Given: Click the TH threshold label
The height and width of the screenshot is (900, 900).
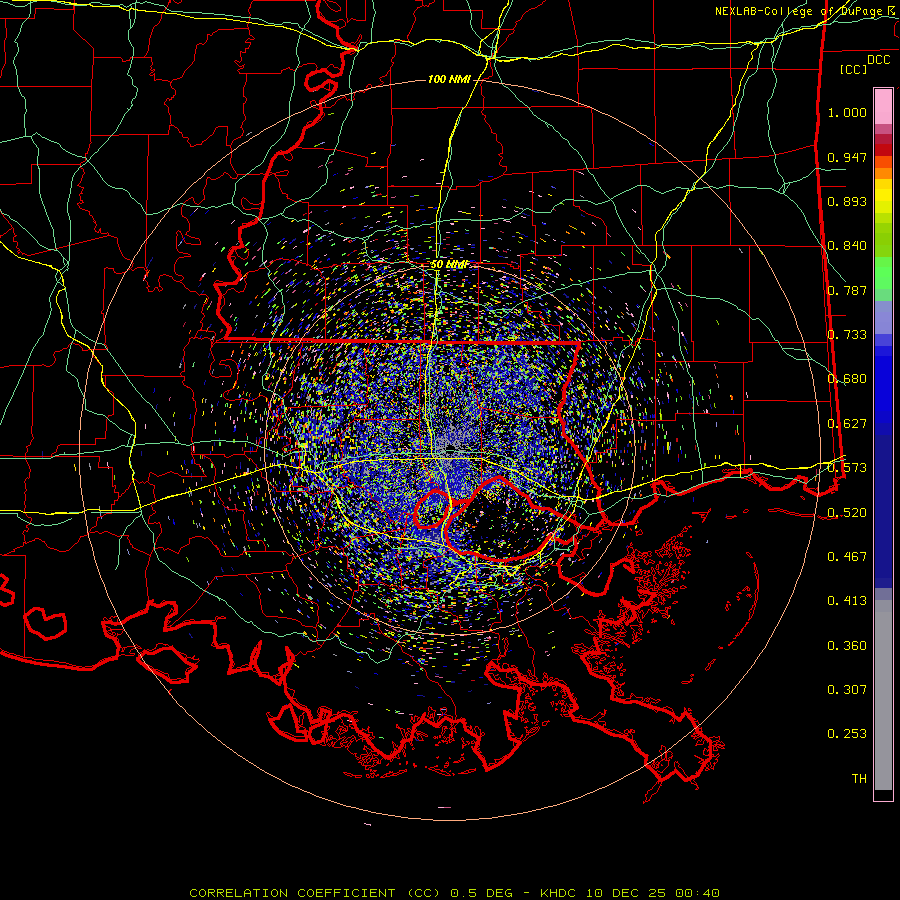Looking at the screenshot, I should click(x=859, y=779).
